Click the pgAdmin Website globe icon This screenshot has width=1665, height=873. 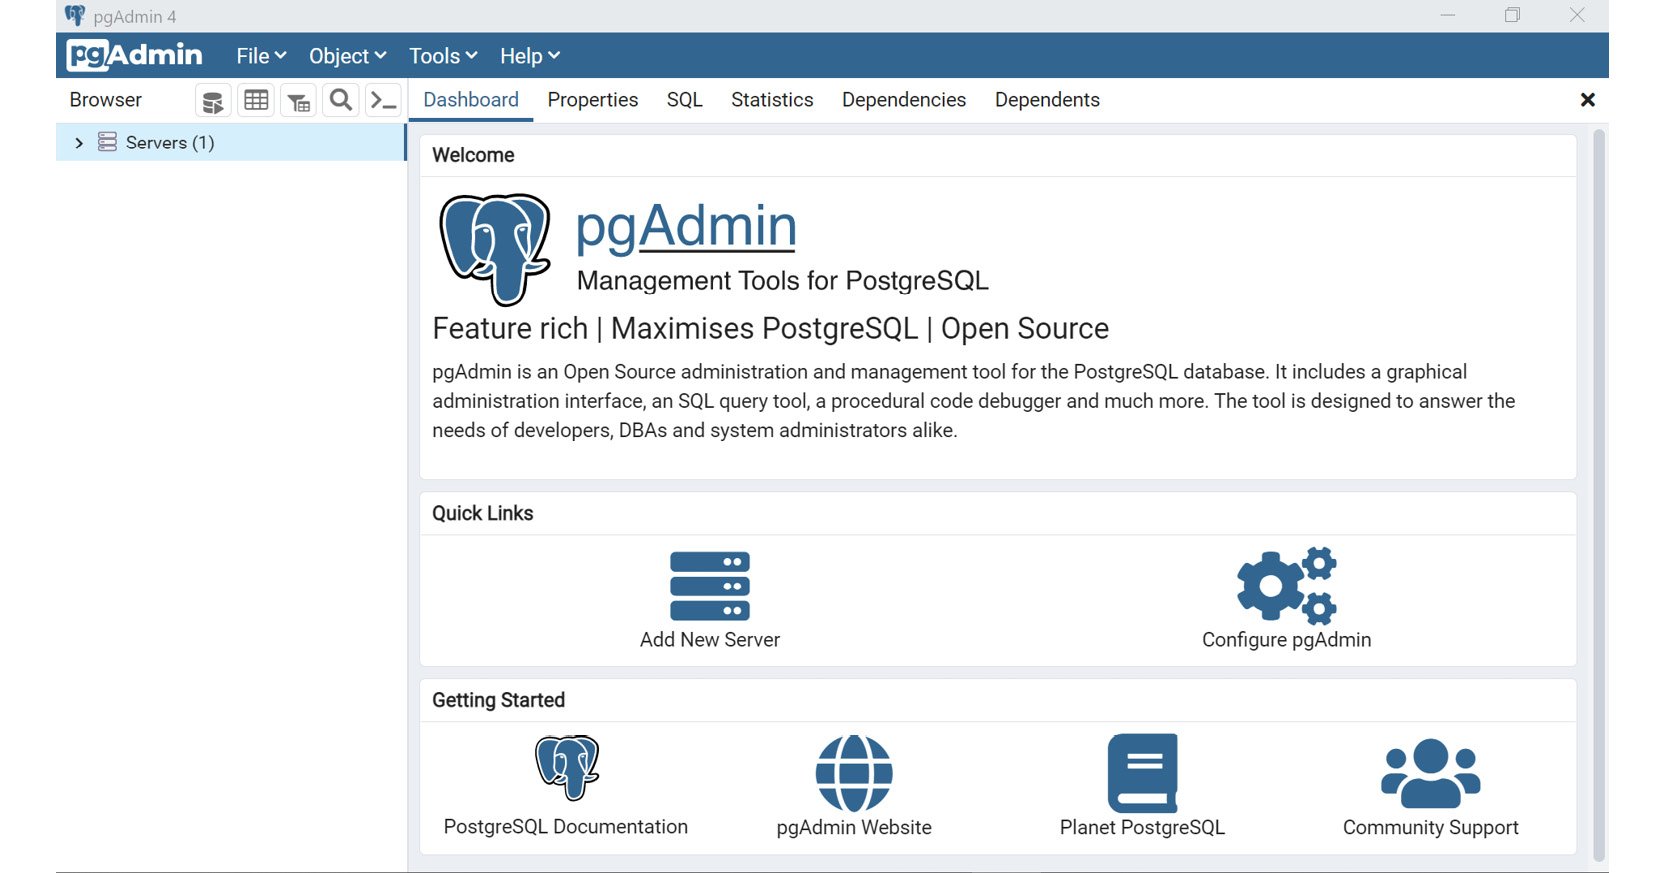854,773
